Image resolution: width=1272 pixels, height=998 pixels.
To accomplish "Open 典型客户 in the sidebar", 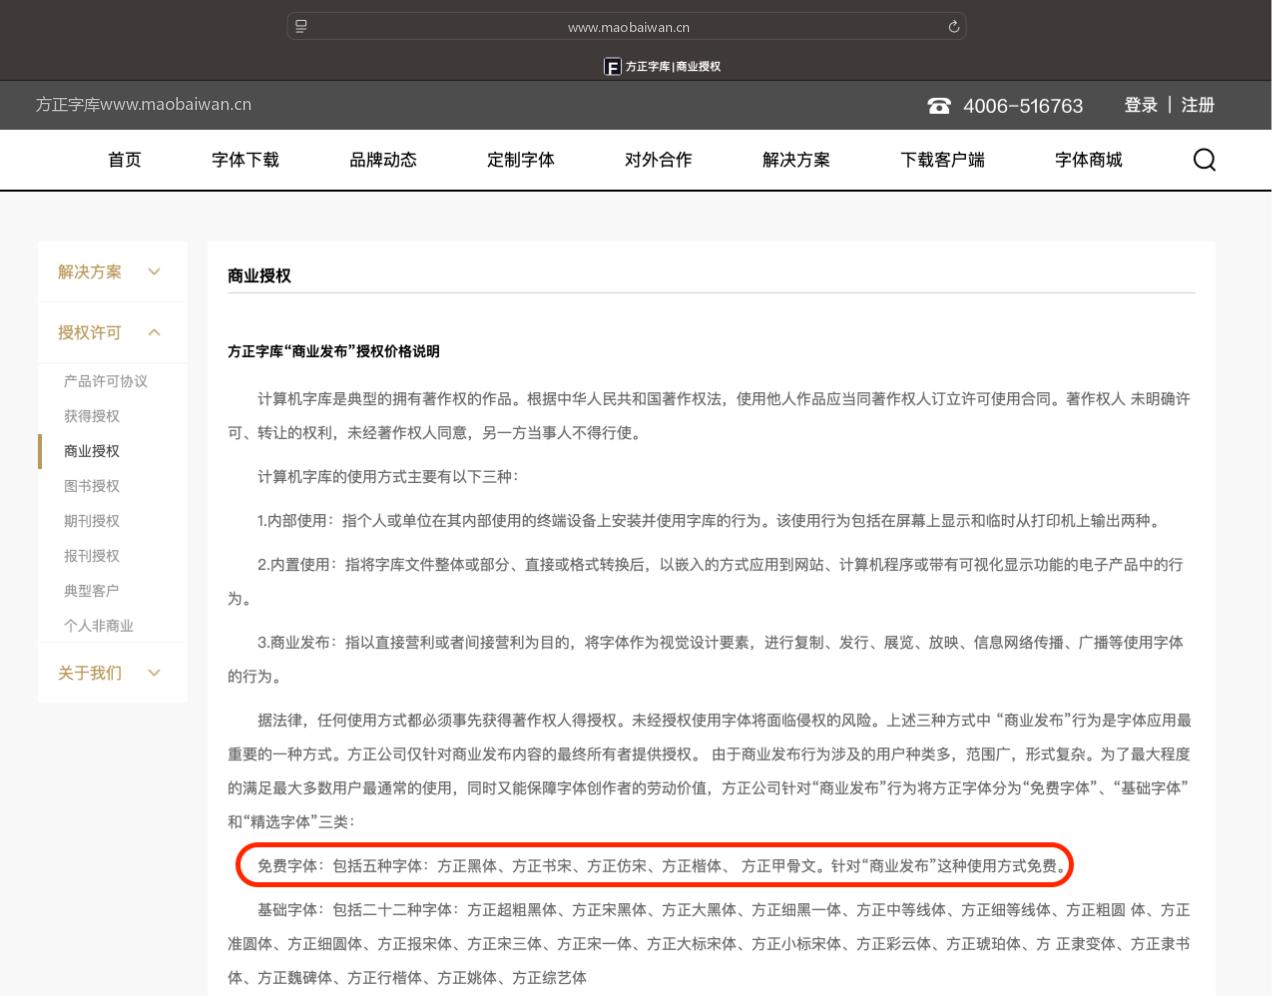I will coord(92,591).
